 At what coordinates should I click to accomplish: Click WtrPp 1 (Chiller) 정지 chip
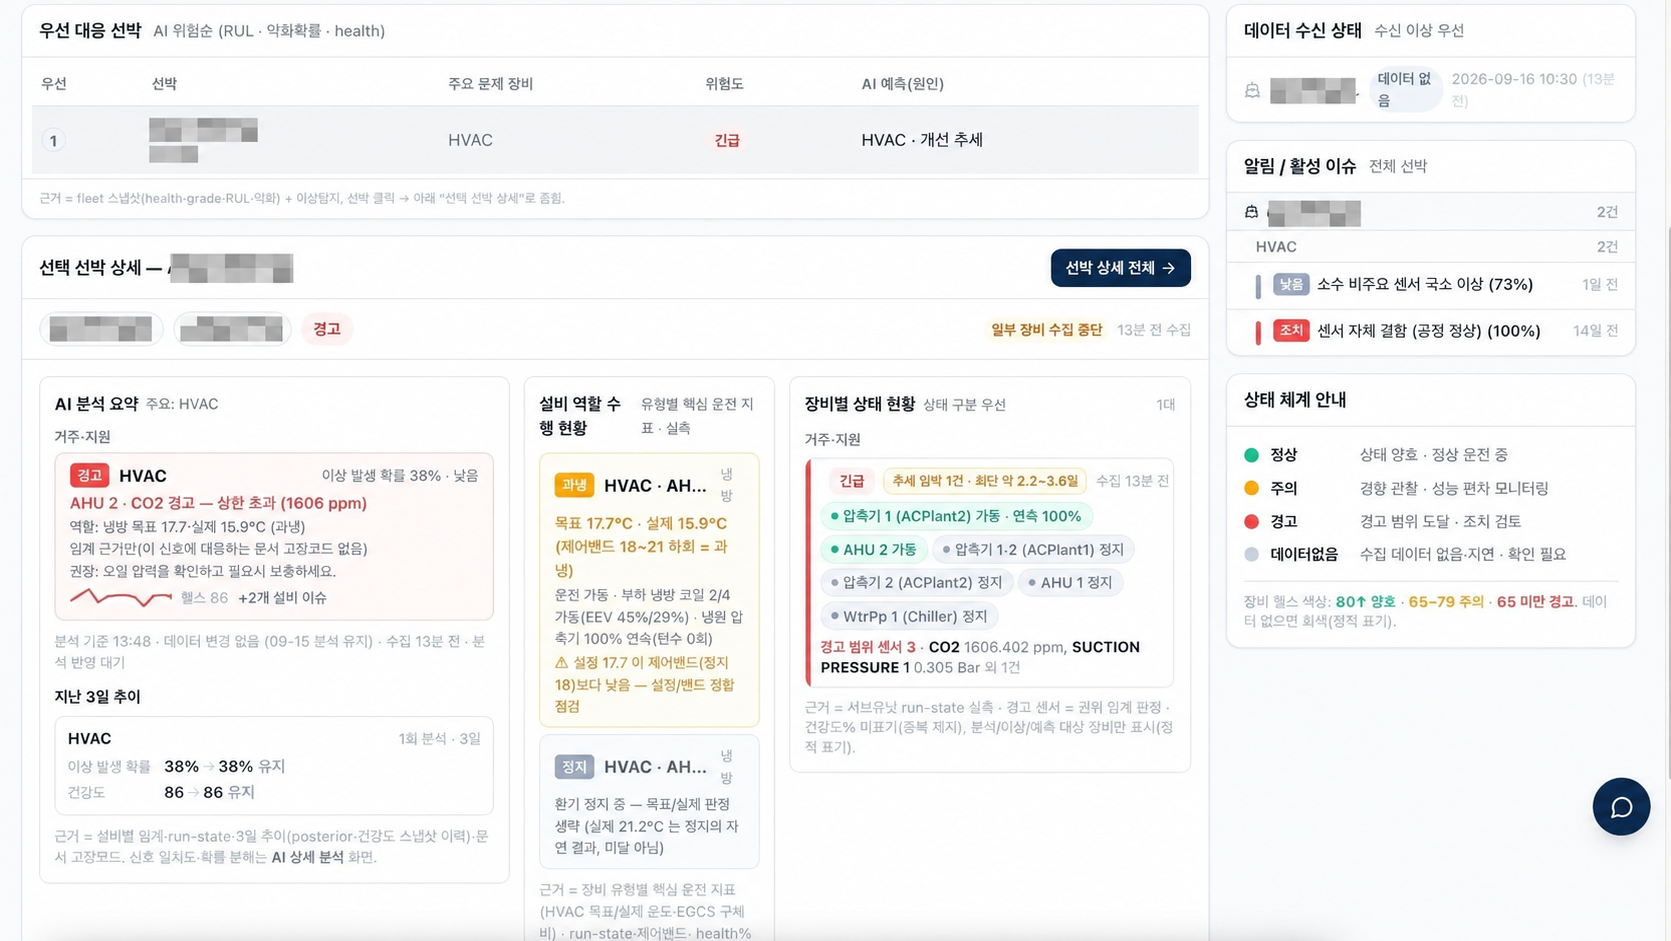click(909, 616)
